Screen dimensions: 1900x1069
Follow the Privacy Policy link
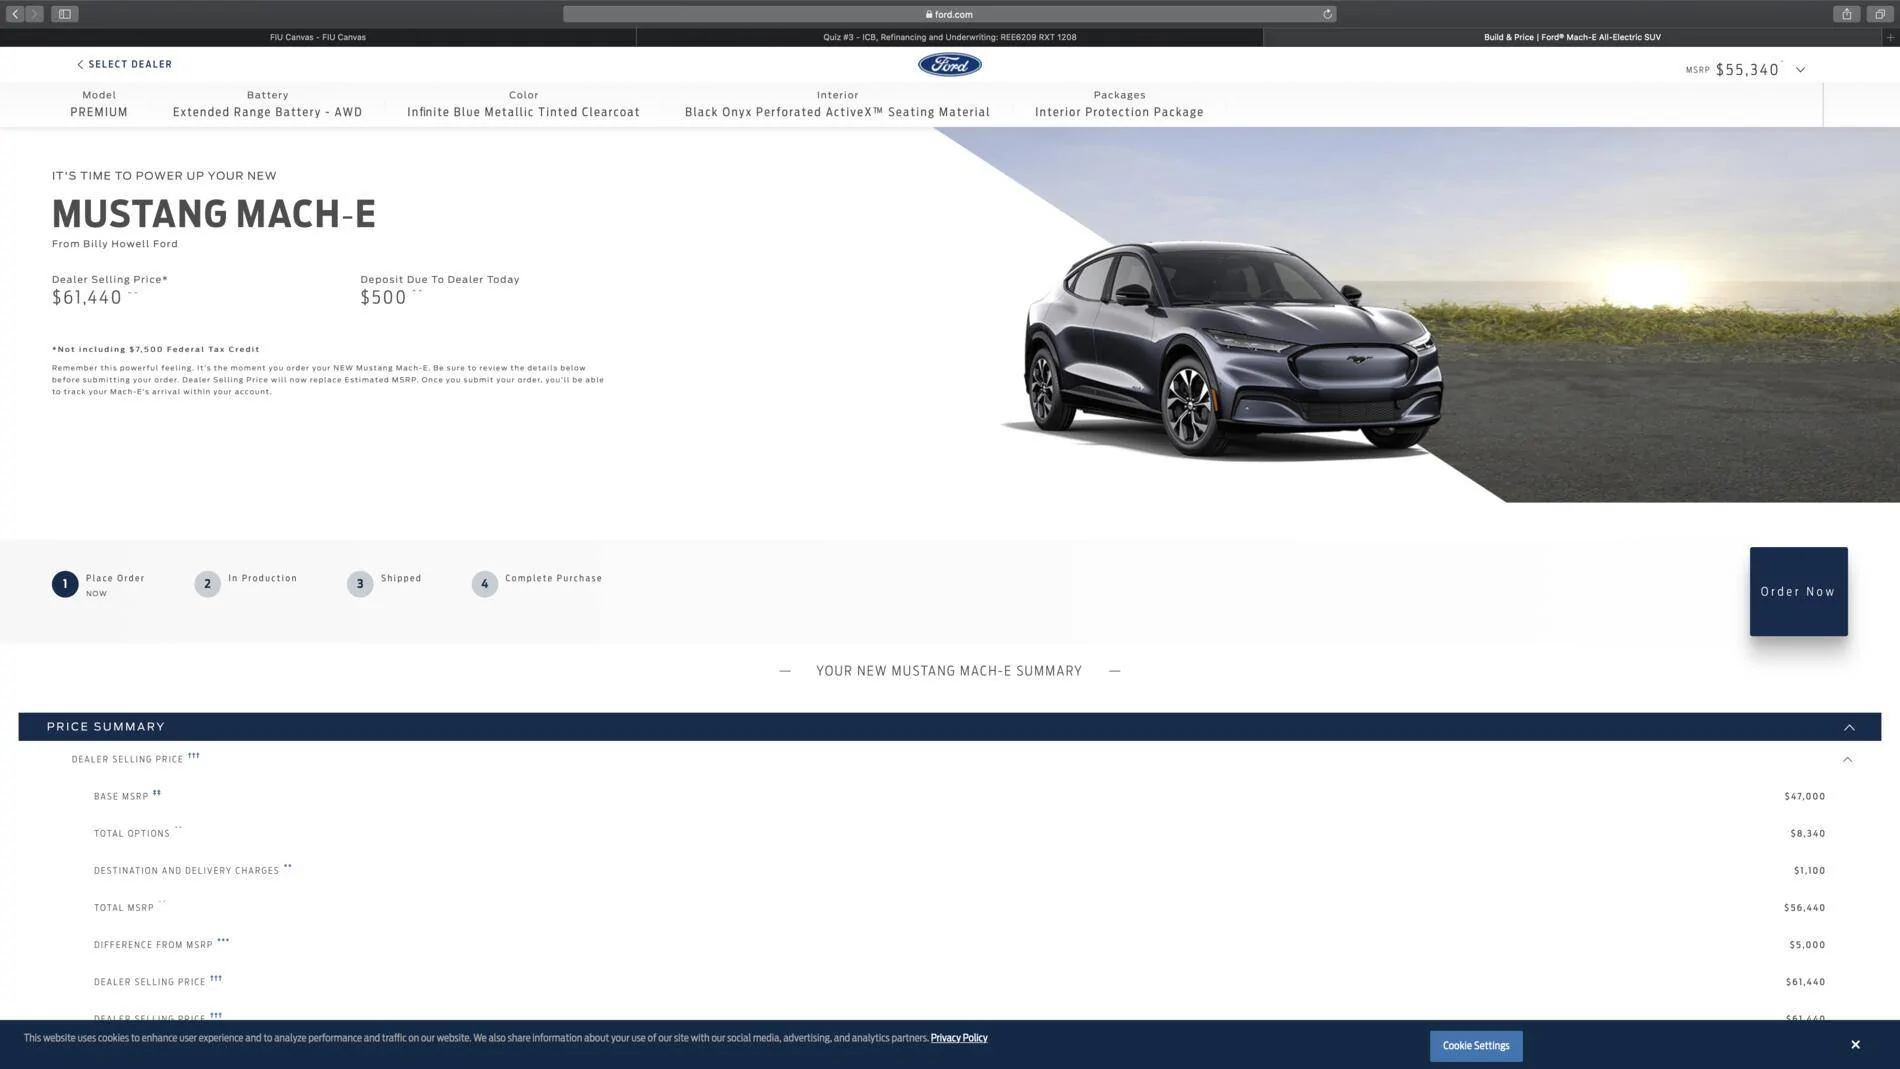point(958,1038)
